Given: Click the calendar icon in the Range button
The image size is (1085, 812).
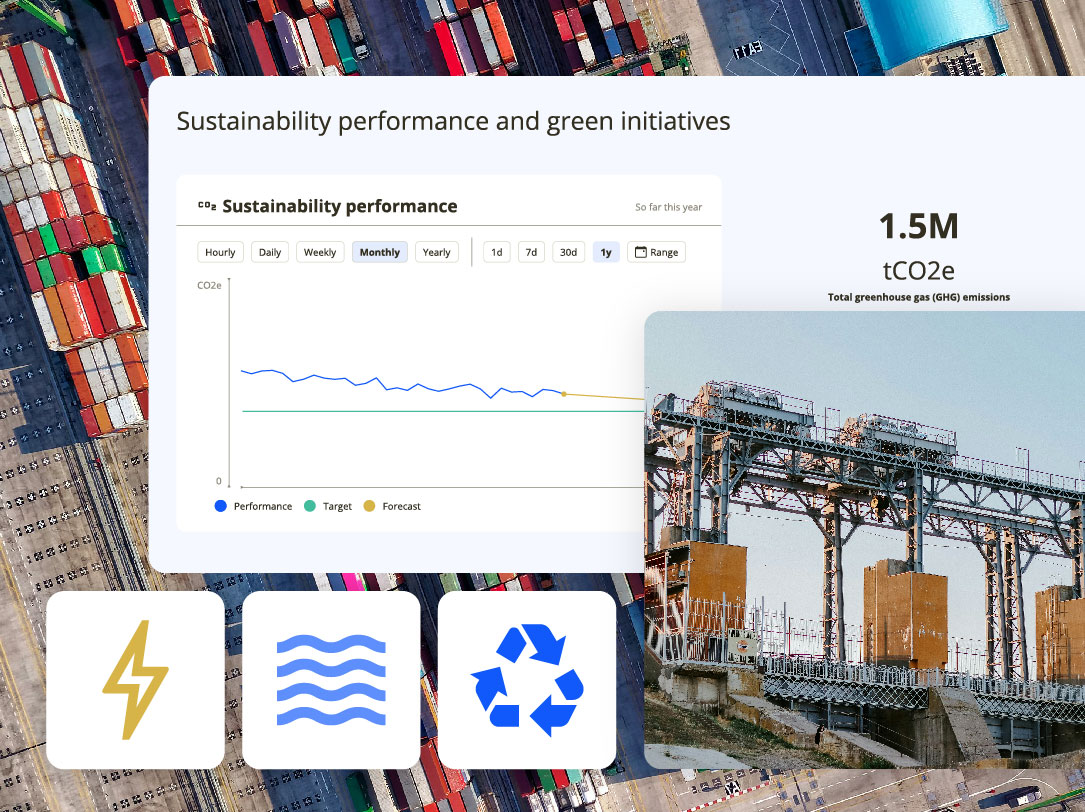Looking at the screenshot, I should (x=641, y=252).
